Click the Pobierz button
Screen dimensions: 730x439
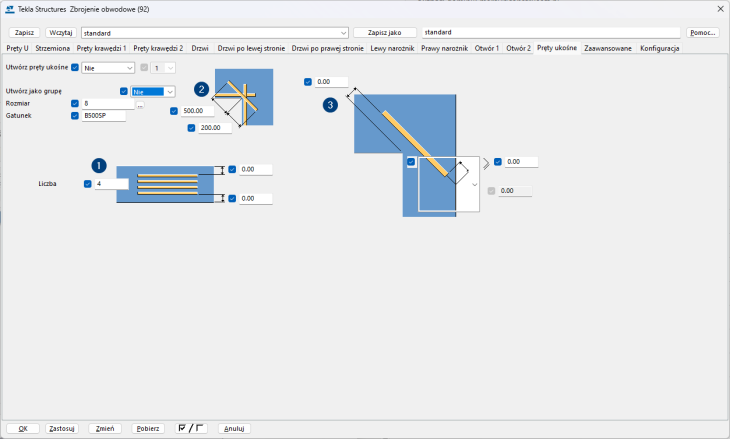(x=148, y=428)
